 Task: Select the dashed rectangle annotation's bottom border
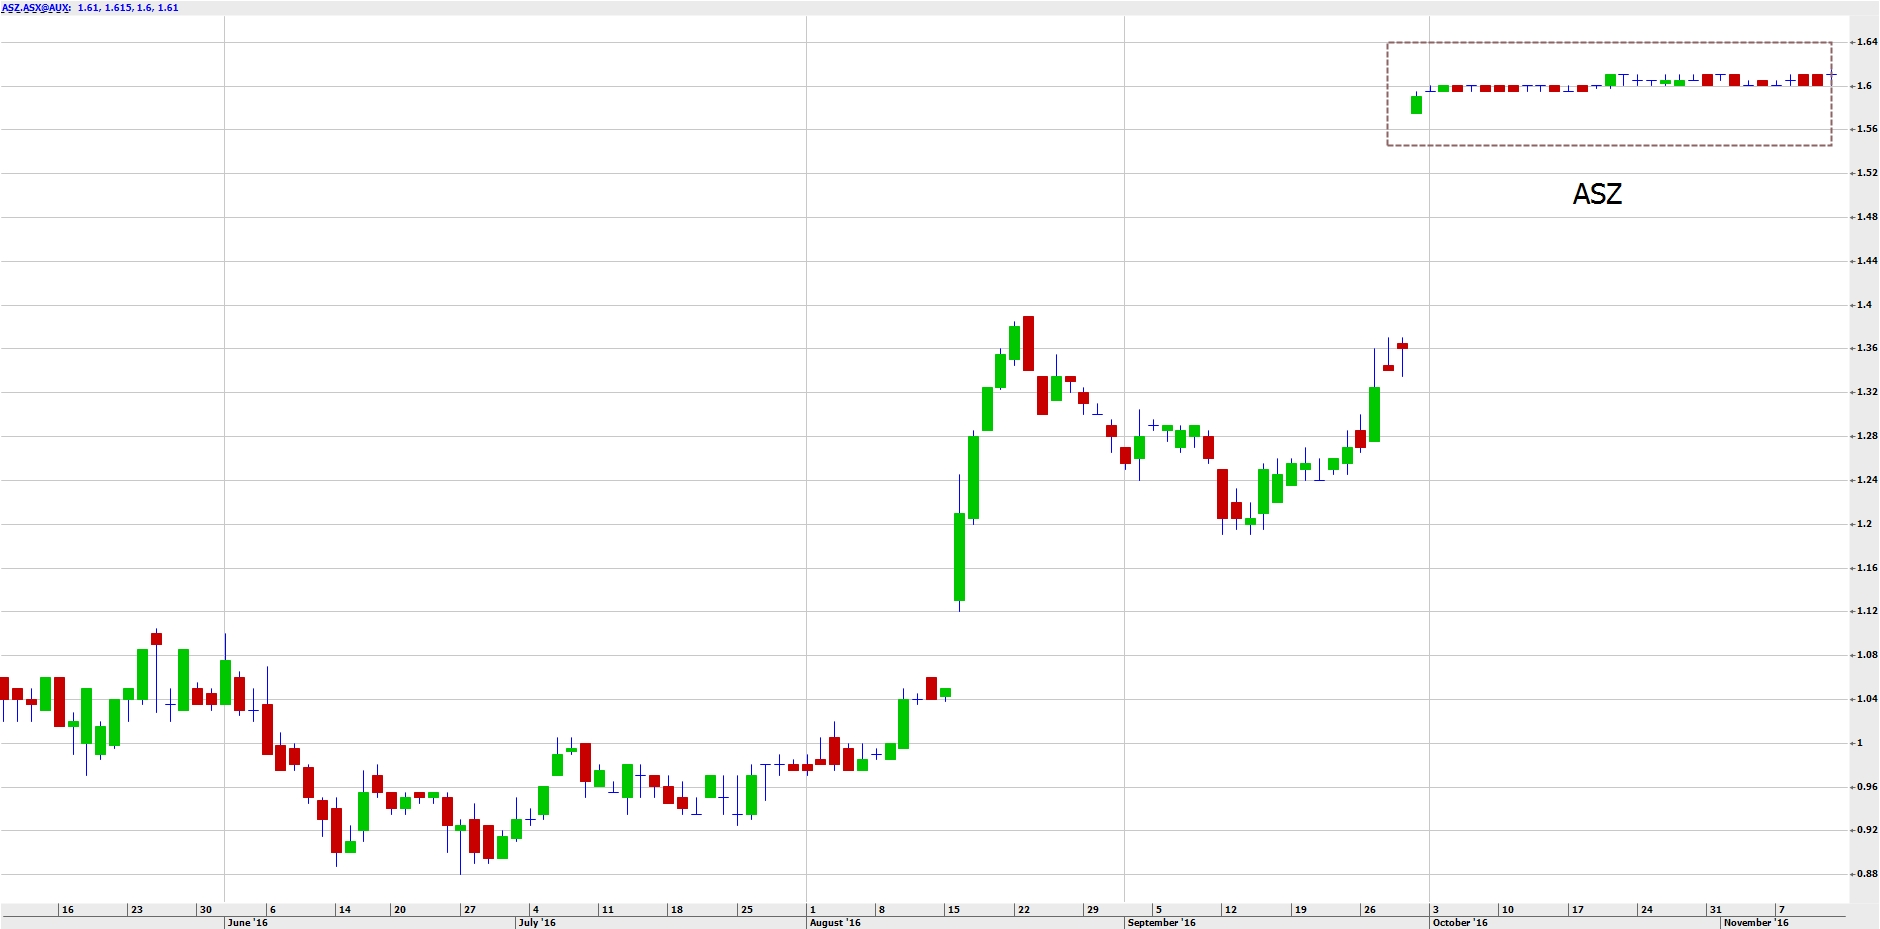tap(1608, 146)
